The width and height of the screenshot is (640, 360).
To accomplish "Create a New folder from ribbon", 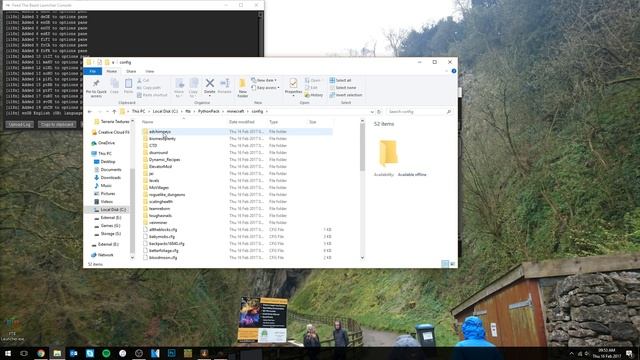I will [x=242, y=88].
